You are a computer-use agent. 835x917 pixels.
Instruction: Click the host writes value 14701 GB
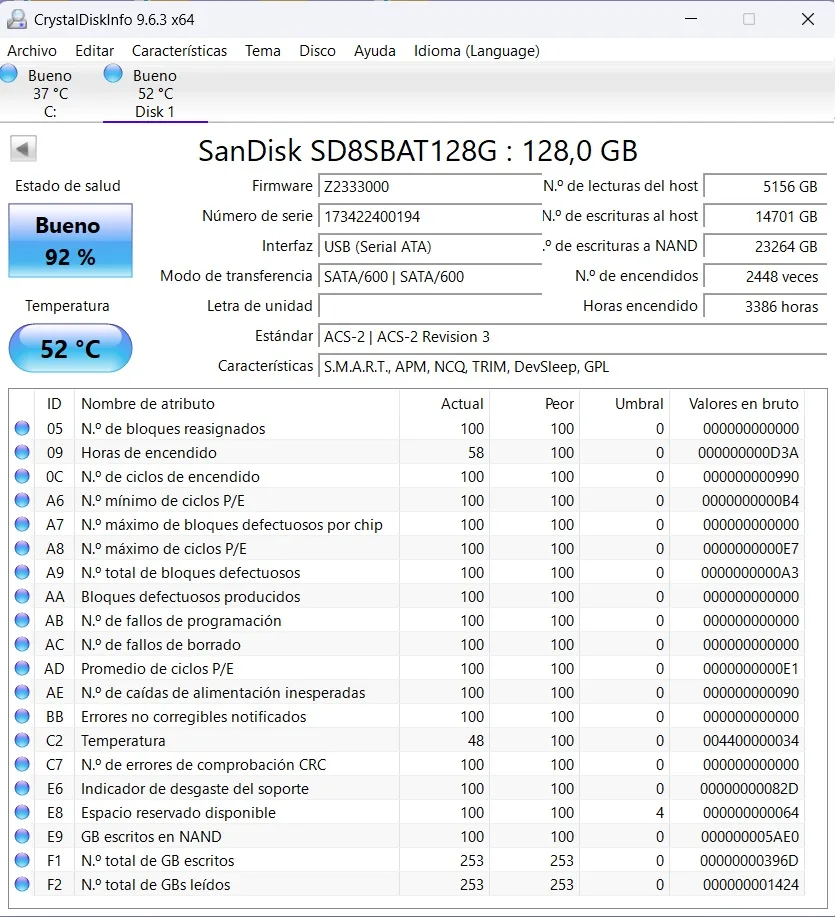[765, 216]
